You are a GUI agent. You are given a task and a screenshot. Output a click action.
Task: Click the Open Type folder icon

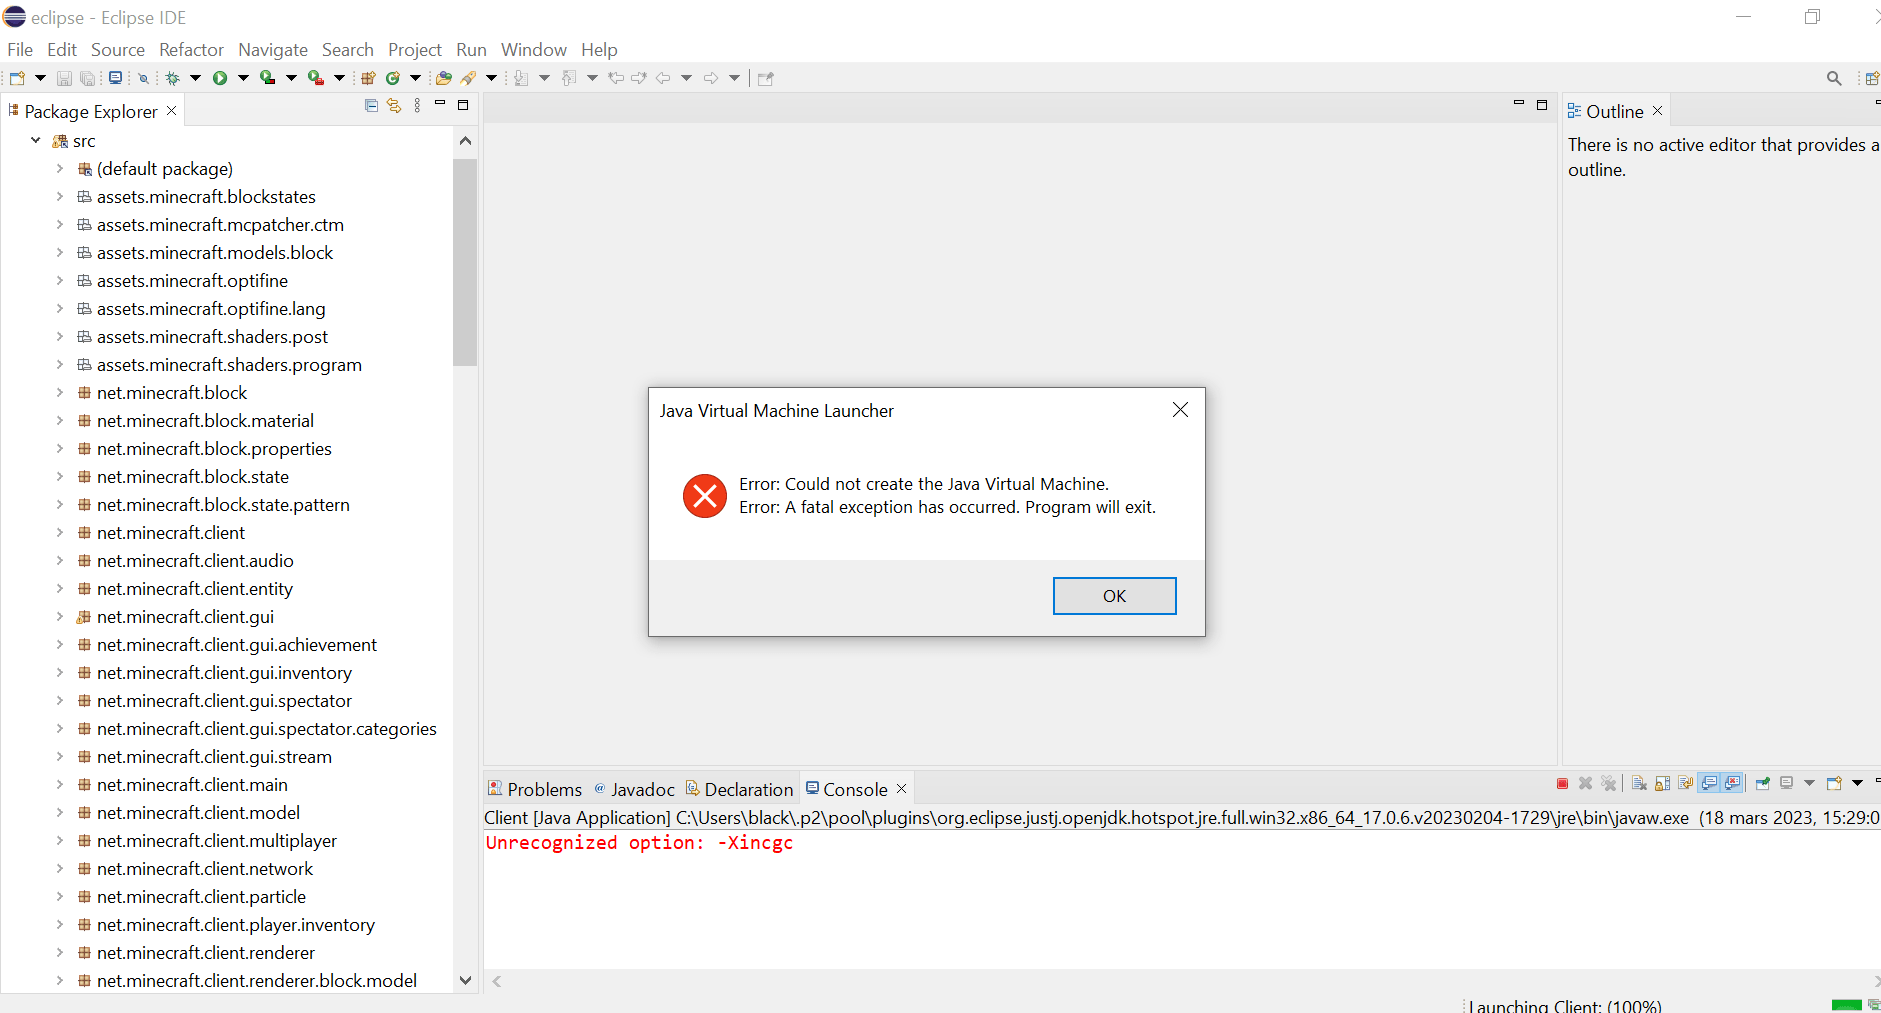[444, 78]
